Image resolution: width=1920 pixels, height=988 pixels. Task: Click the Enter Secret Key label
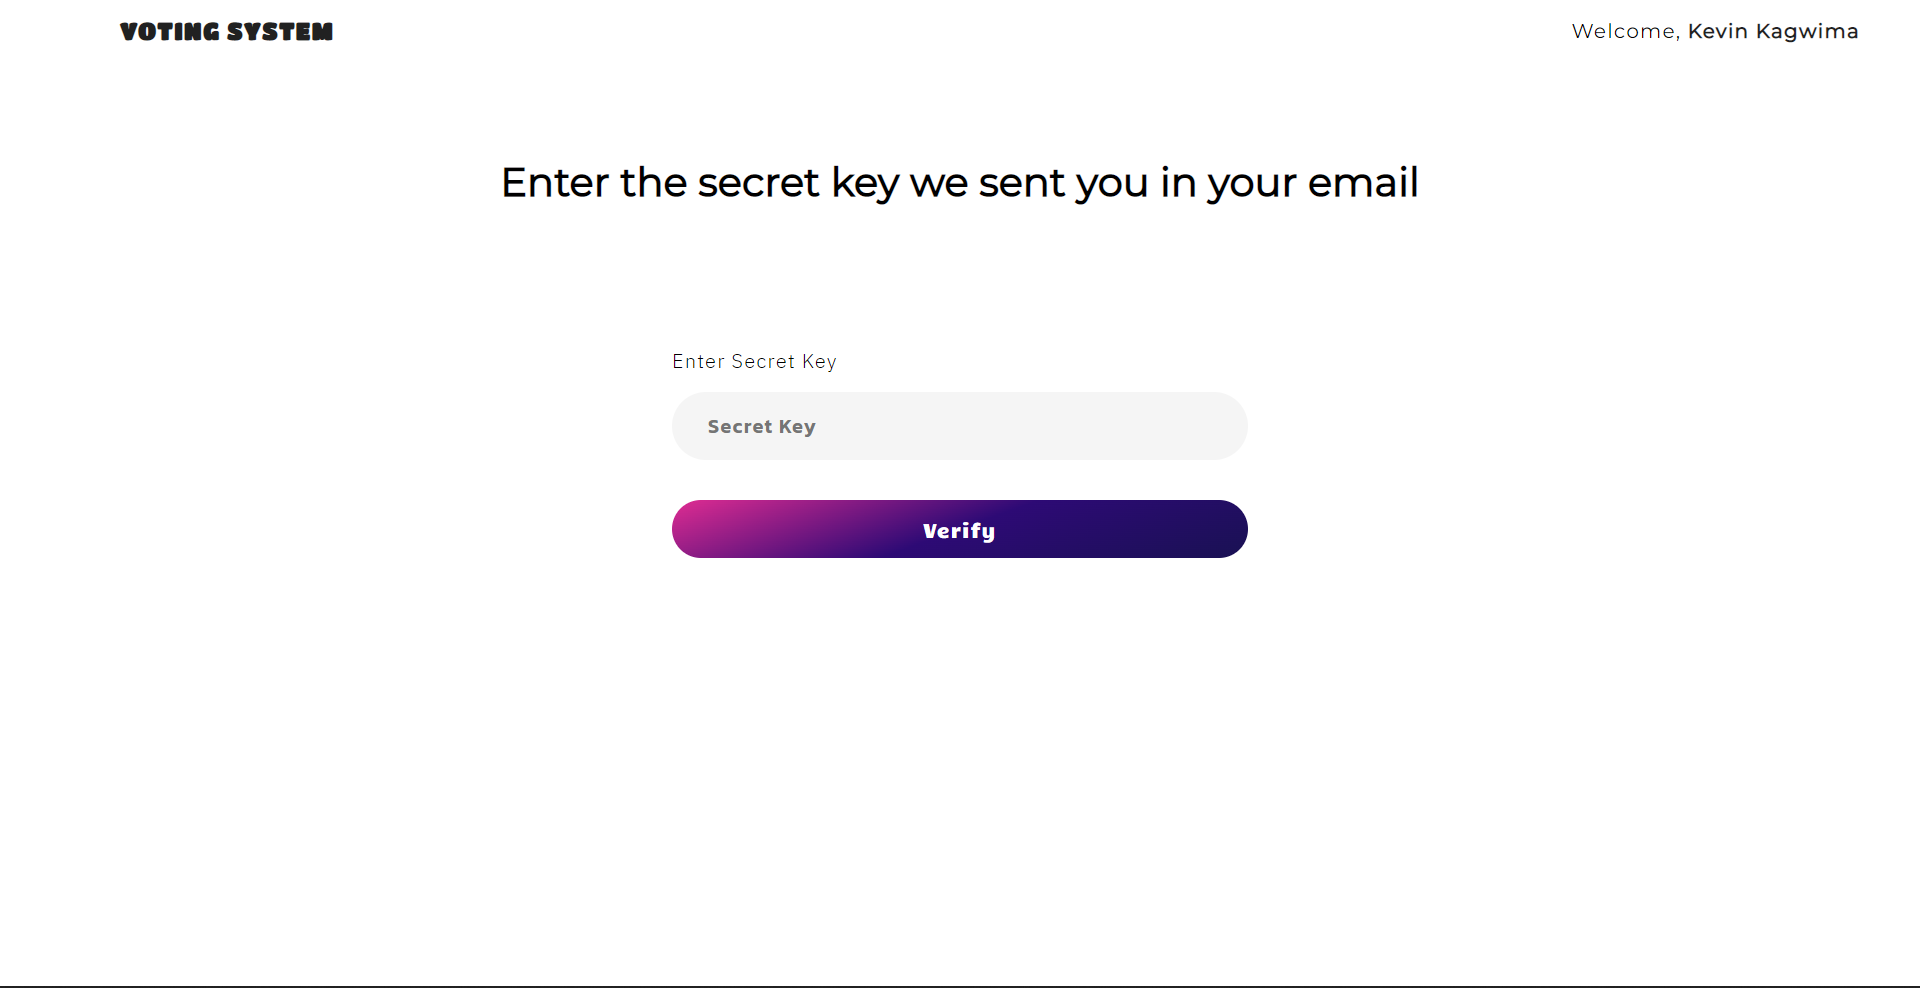click(x=754, y=361)
